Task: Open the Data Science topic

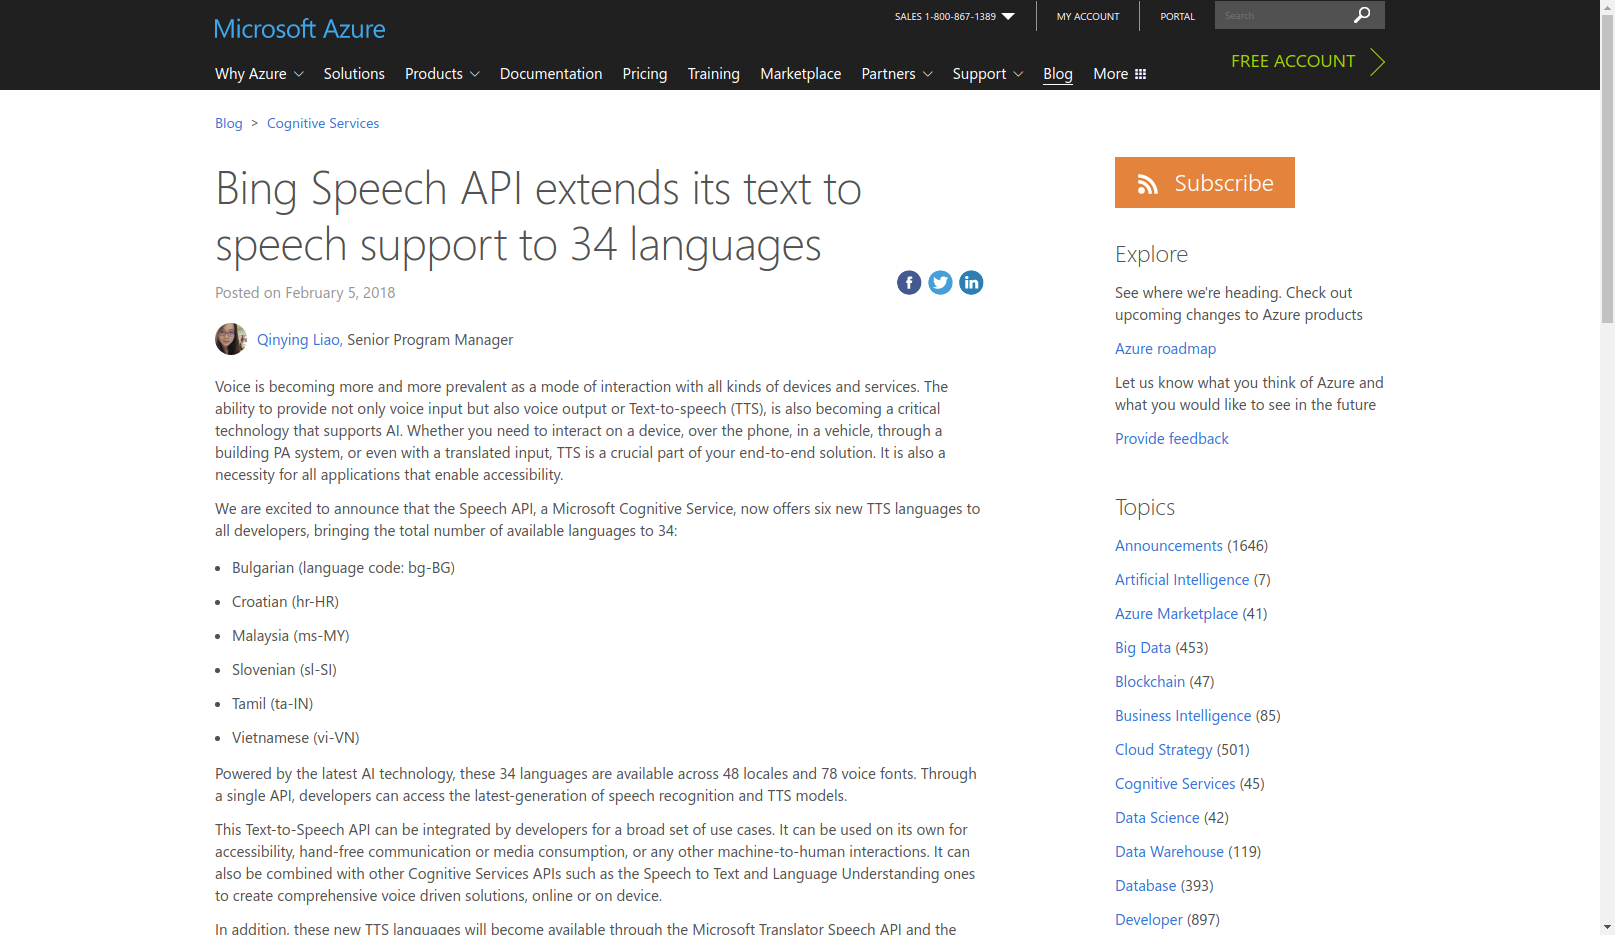Action: click(1157, 818)
